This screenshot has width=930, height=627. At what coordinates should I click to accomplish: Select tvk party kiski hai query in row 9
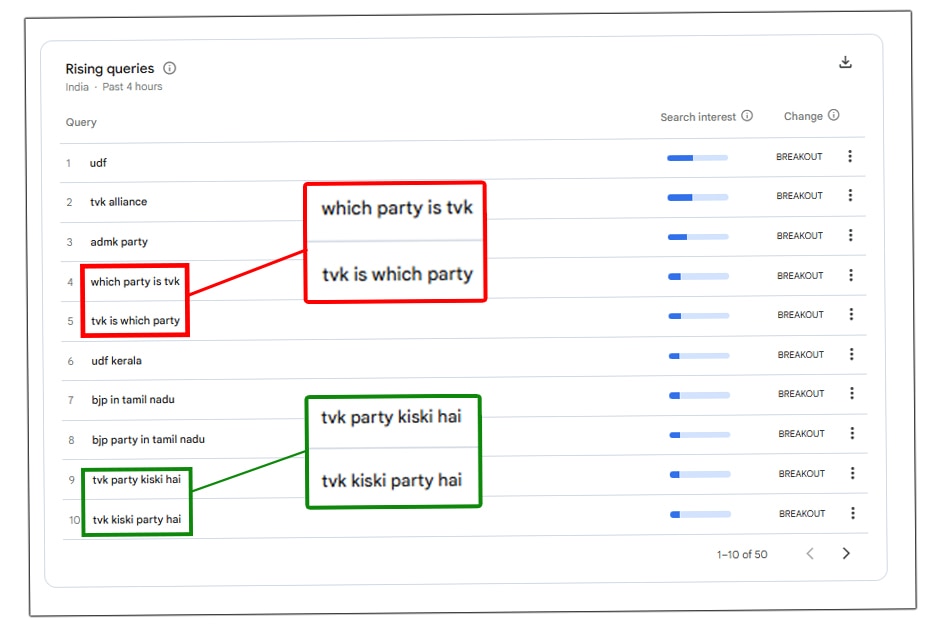[x=136, y=479]
